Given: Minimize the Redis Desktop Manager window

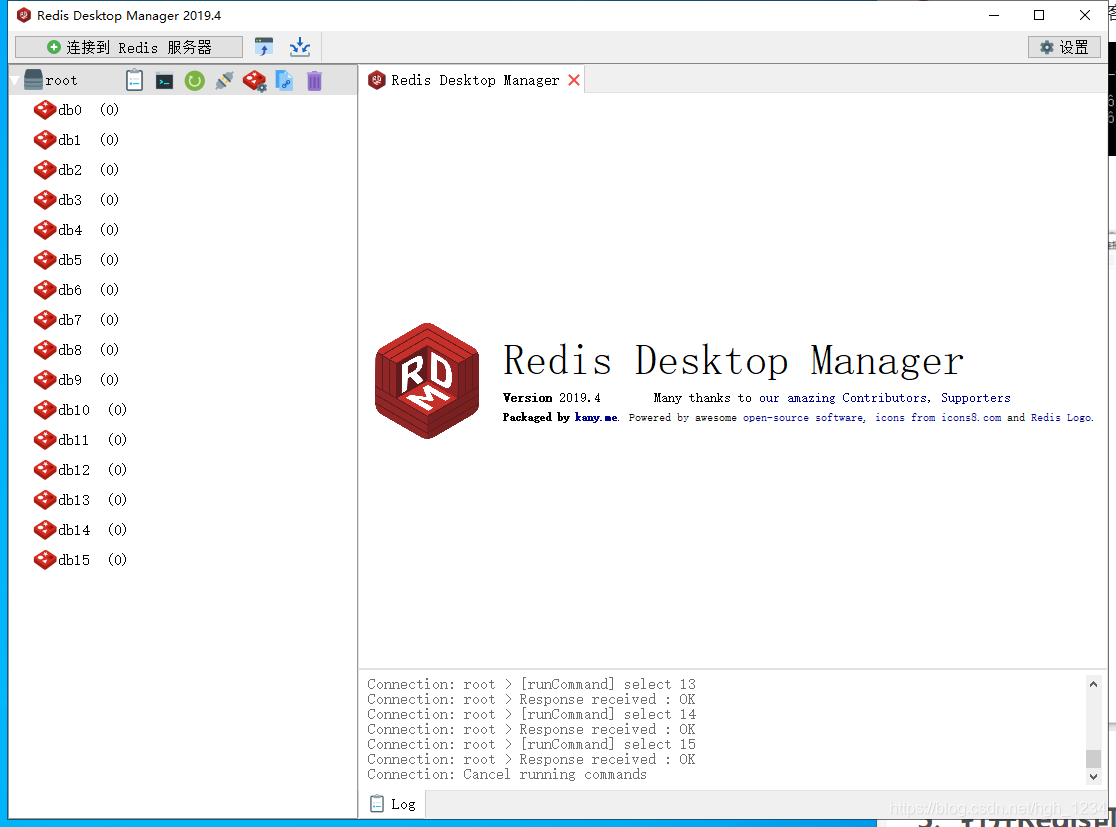Looking at the screenshot, I should [x=994, y=15].
